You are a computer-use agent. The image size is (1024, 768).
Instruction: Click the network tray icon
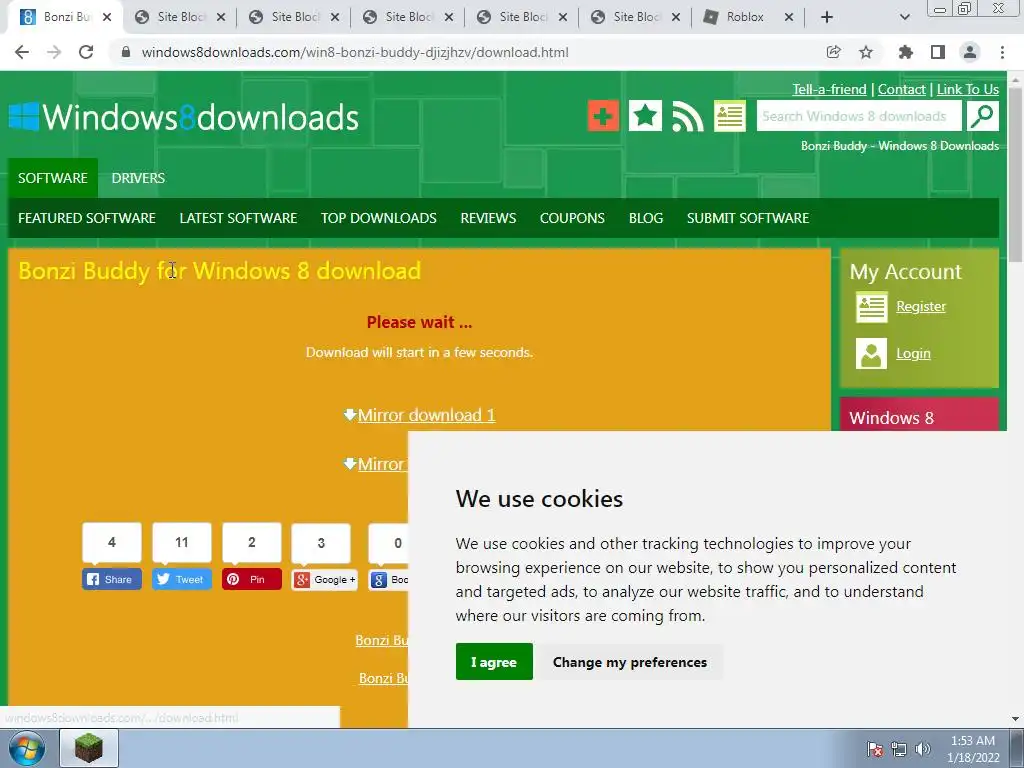pyautogui.click(x=899, y=749)
